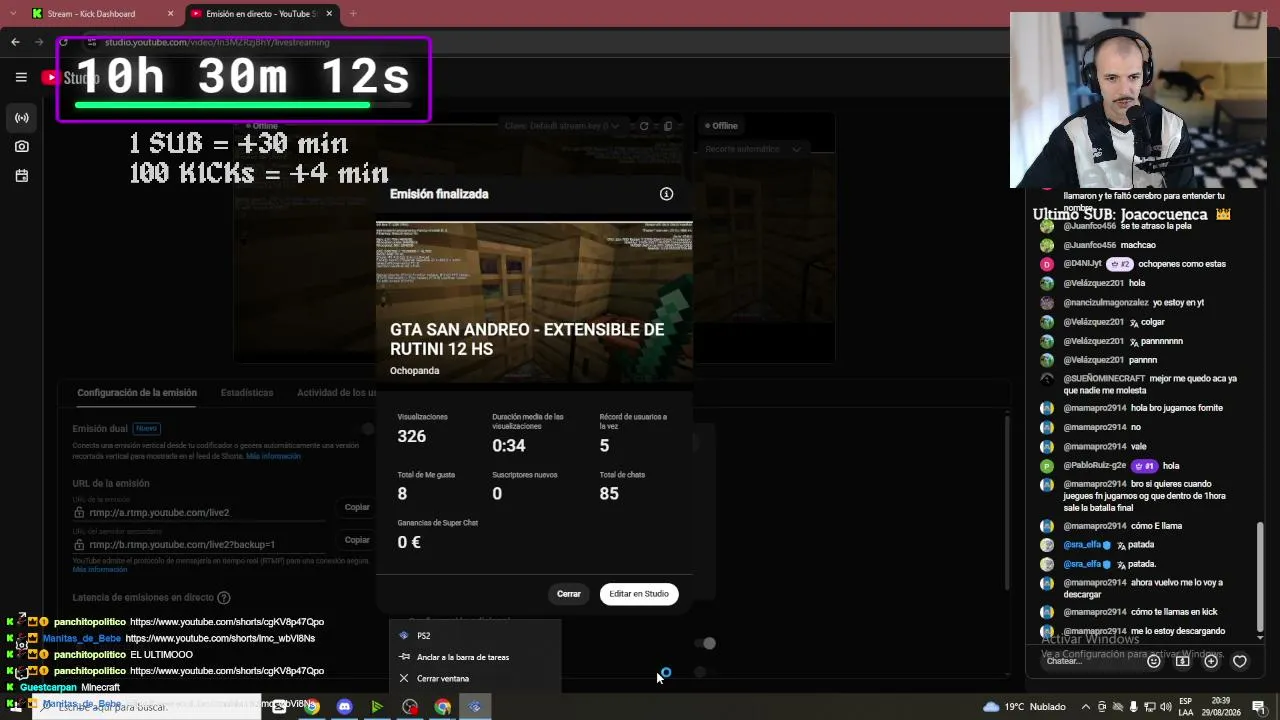The image size is (1280, 720).
Task: Click the info icon in Emisión finalizada dialog
Action: click(666, 194)
